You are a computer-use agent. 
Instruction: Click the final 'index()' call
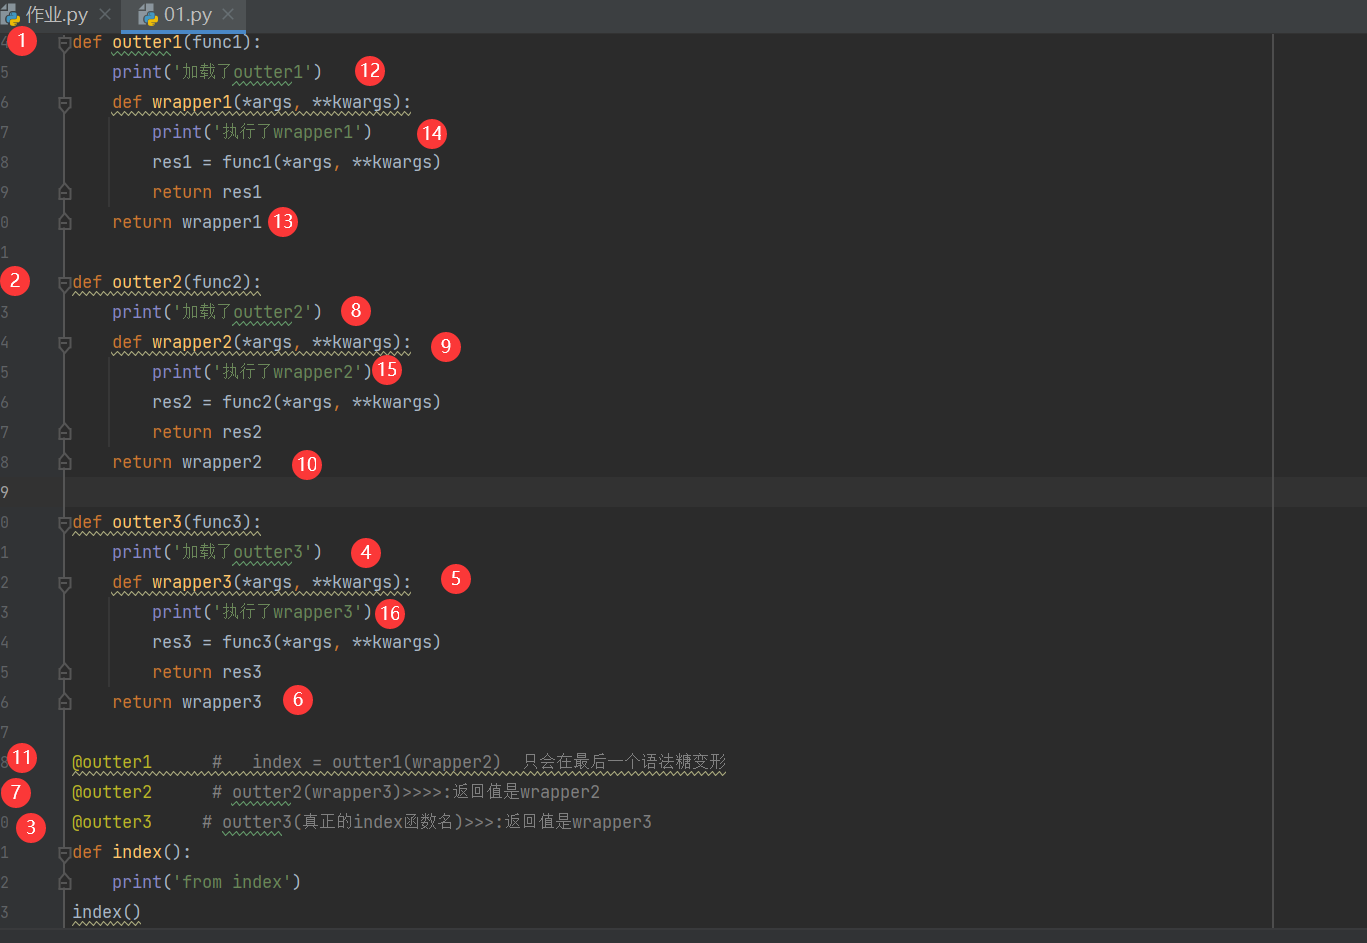pyautogui.click(x=106, y=912)
